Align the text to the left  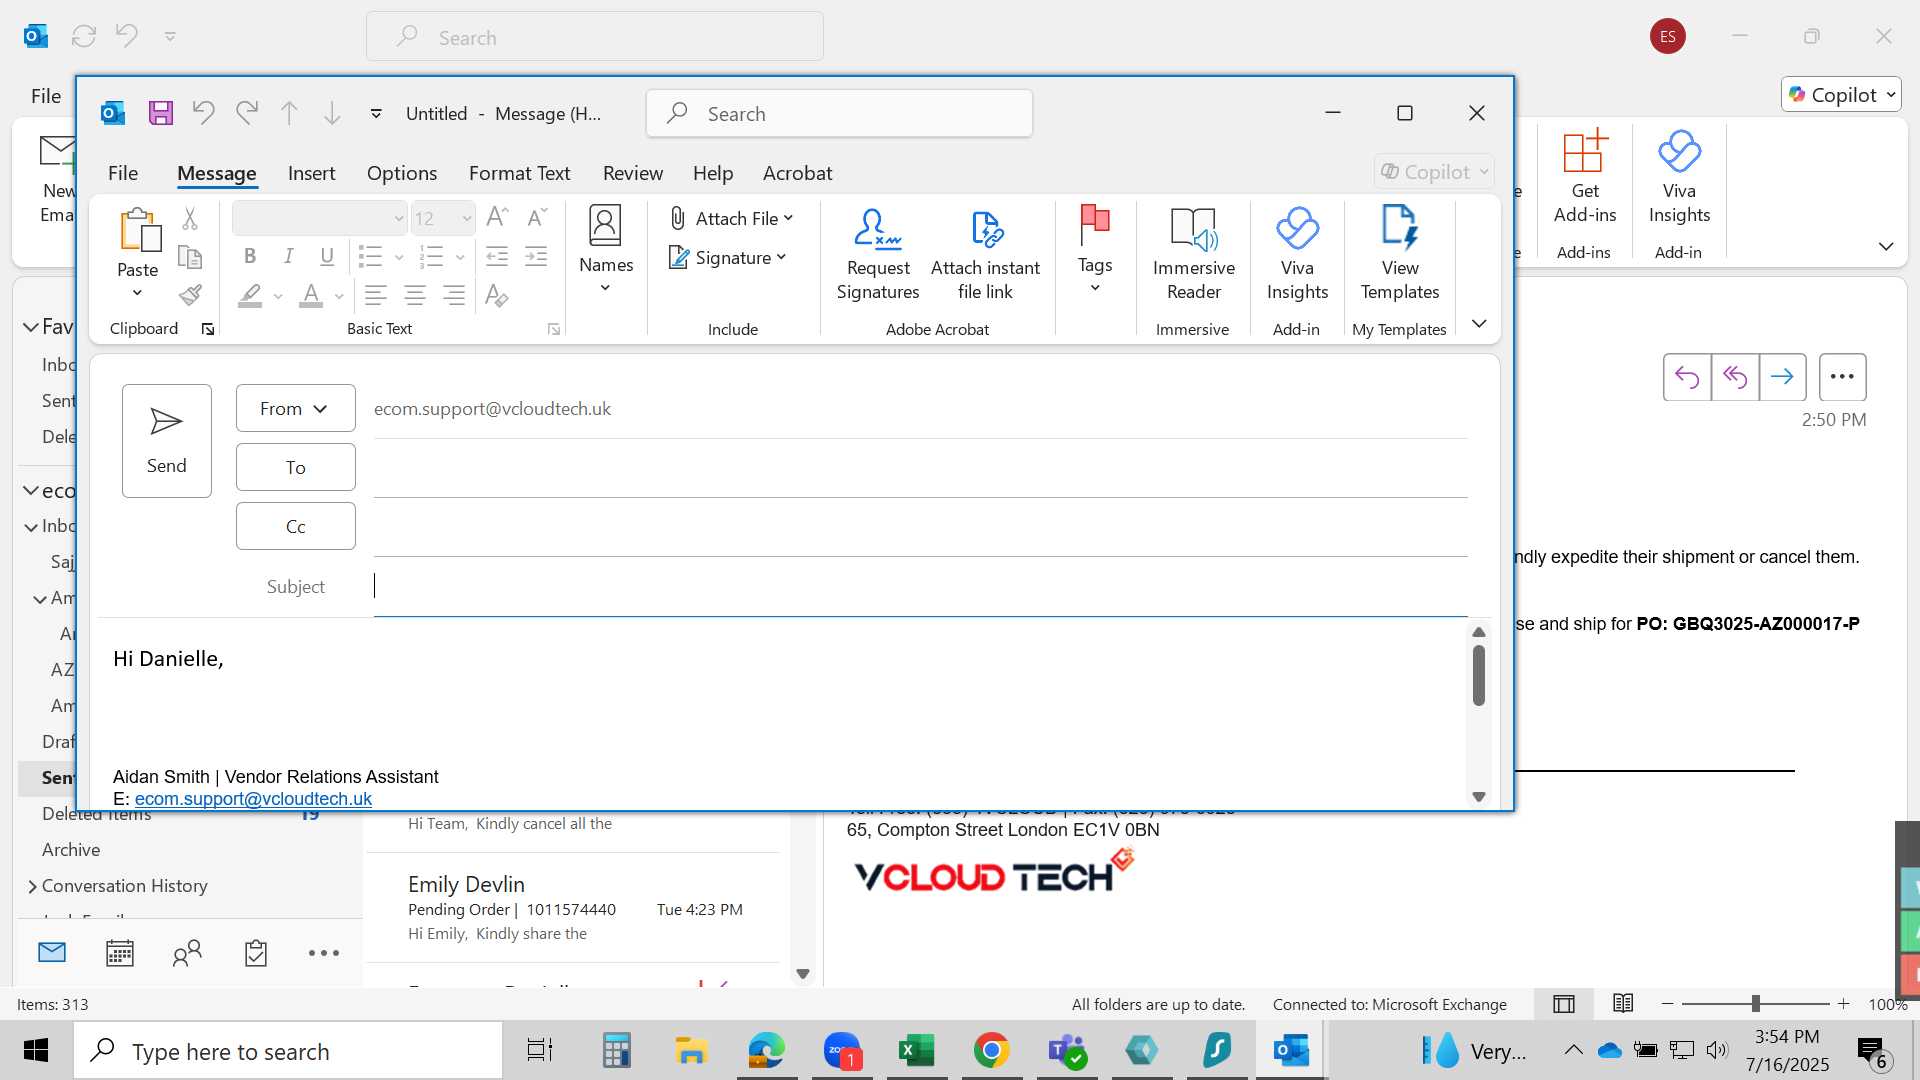click(x=376, y=295)
